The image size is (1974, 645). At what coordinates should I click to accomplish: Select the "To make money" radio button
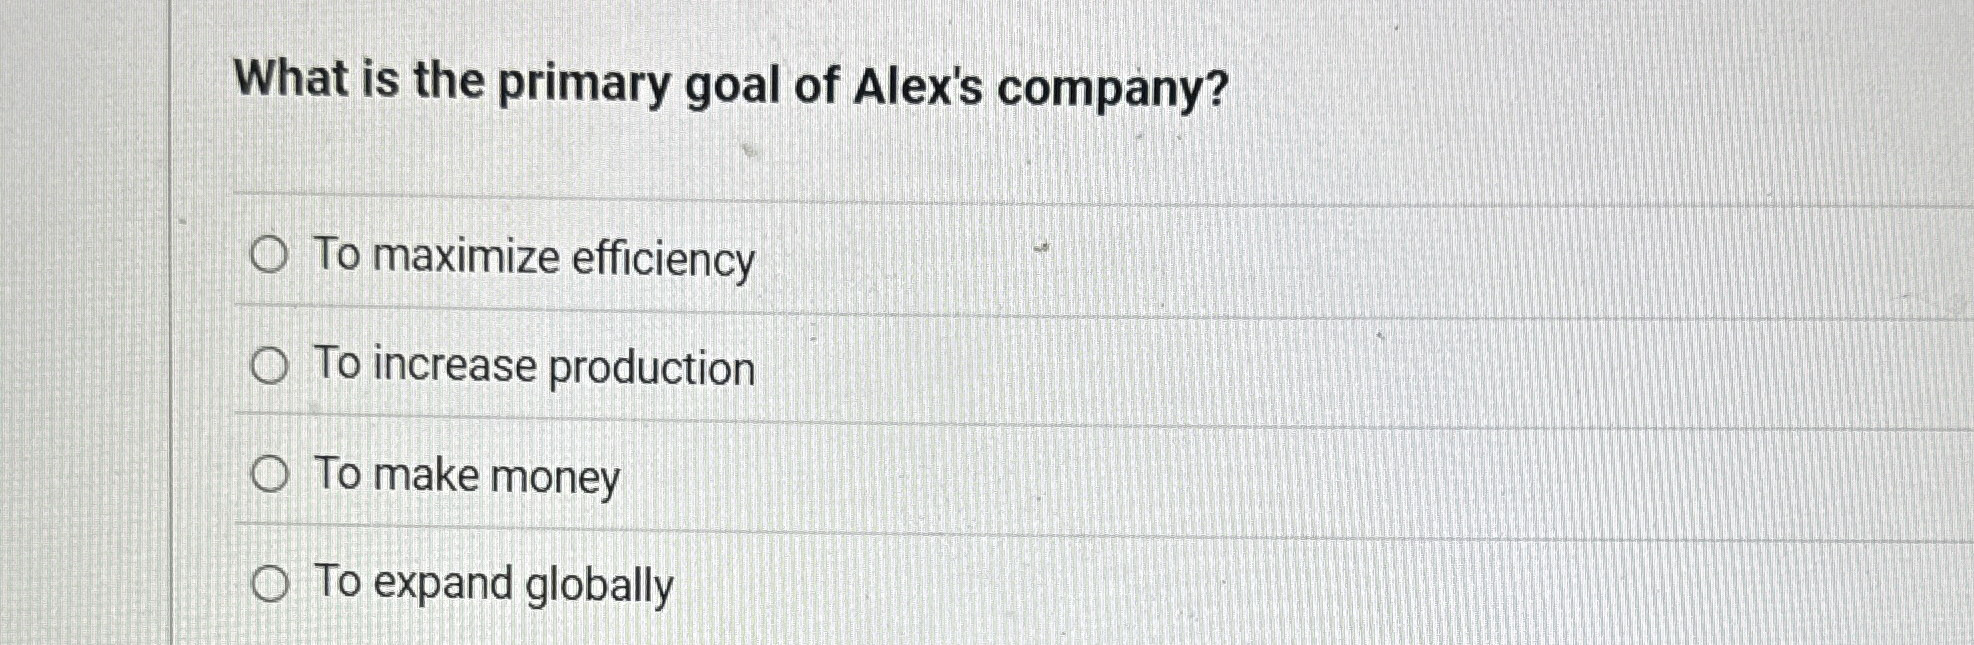pyautogui.click(x=271, y=476)
